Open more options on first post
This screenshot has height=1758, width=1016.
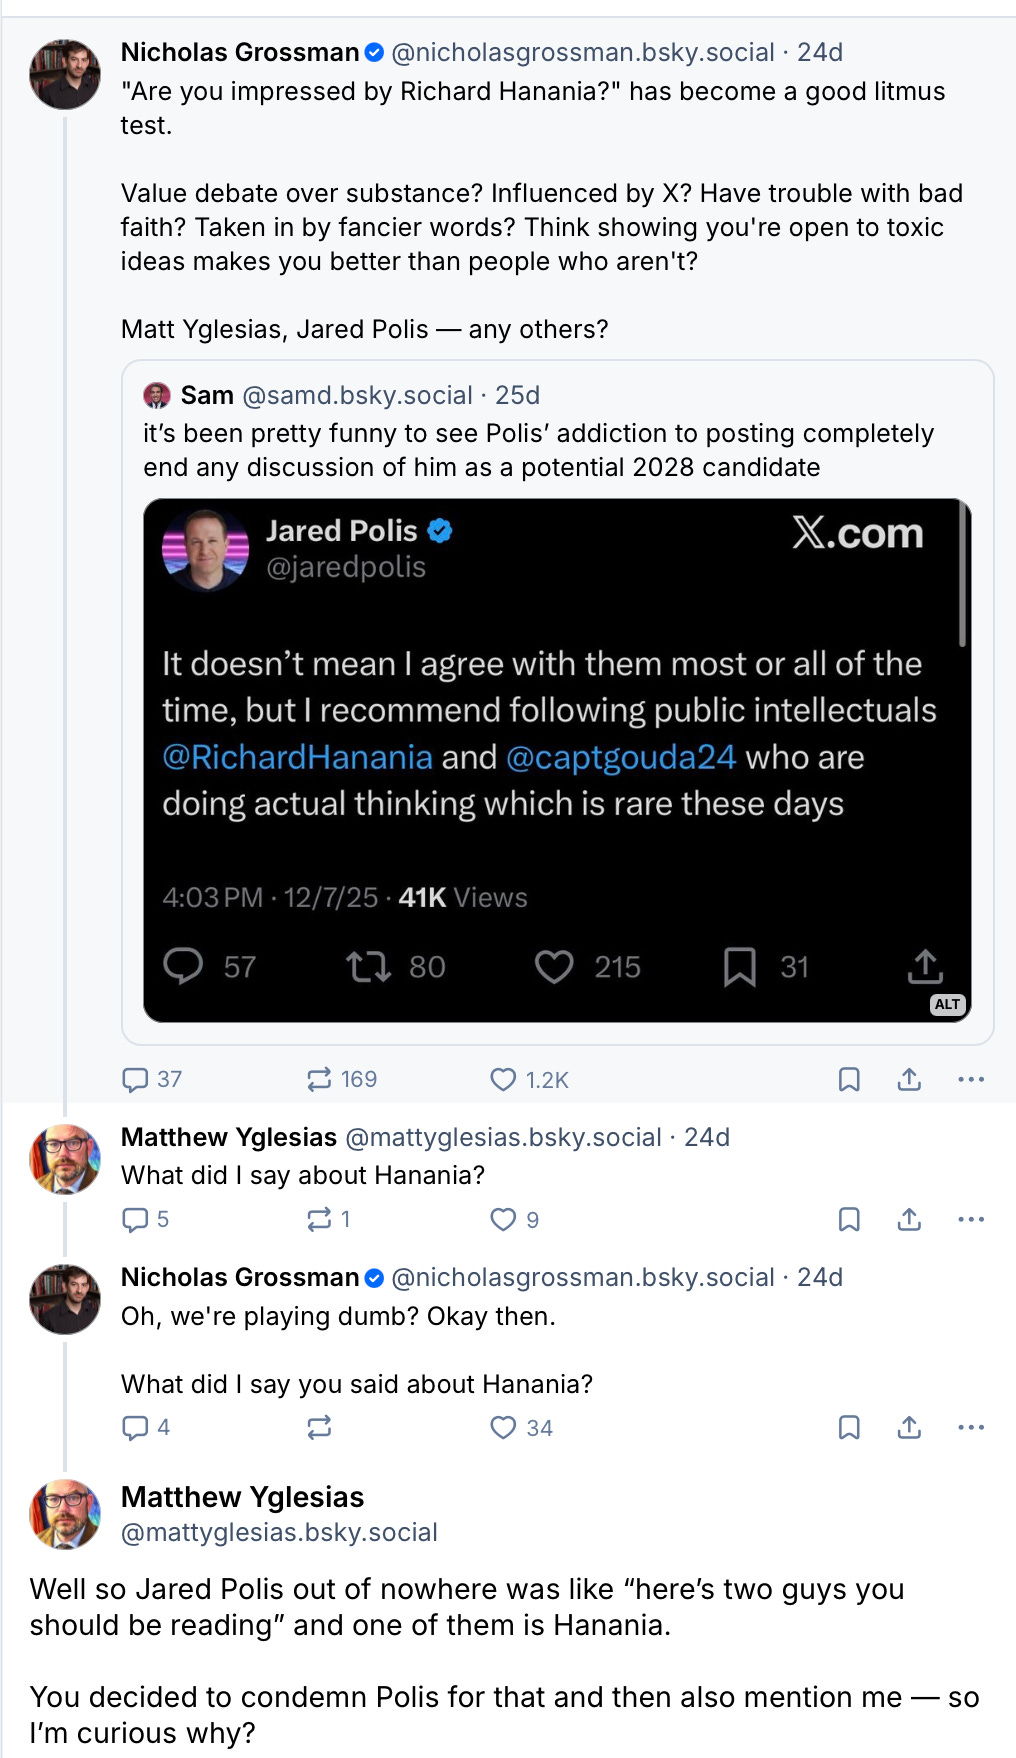(971, 1079)
